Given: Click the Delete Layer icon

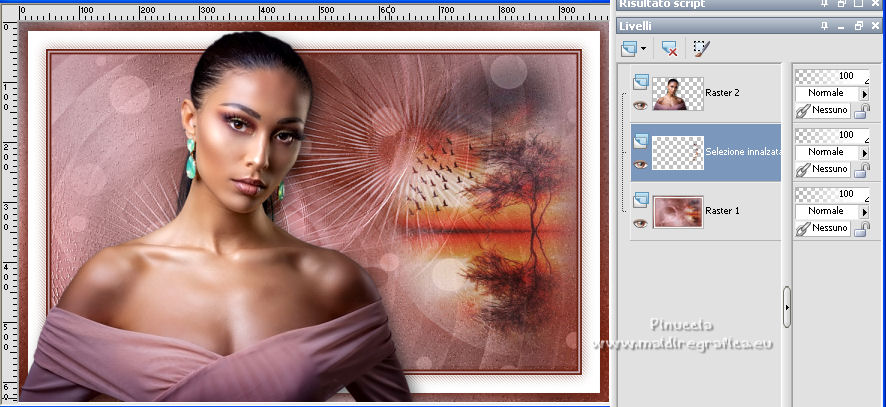Looking at the screenshot, I should point(670,49).
